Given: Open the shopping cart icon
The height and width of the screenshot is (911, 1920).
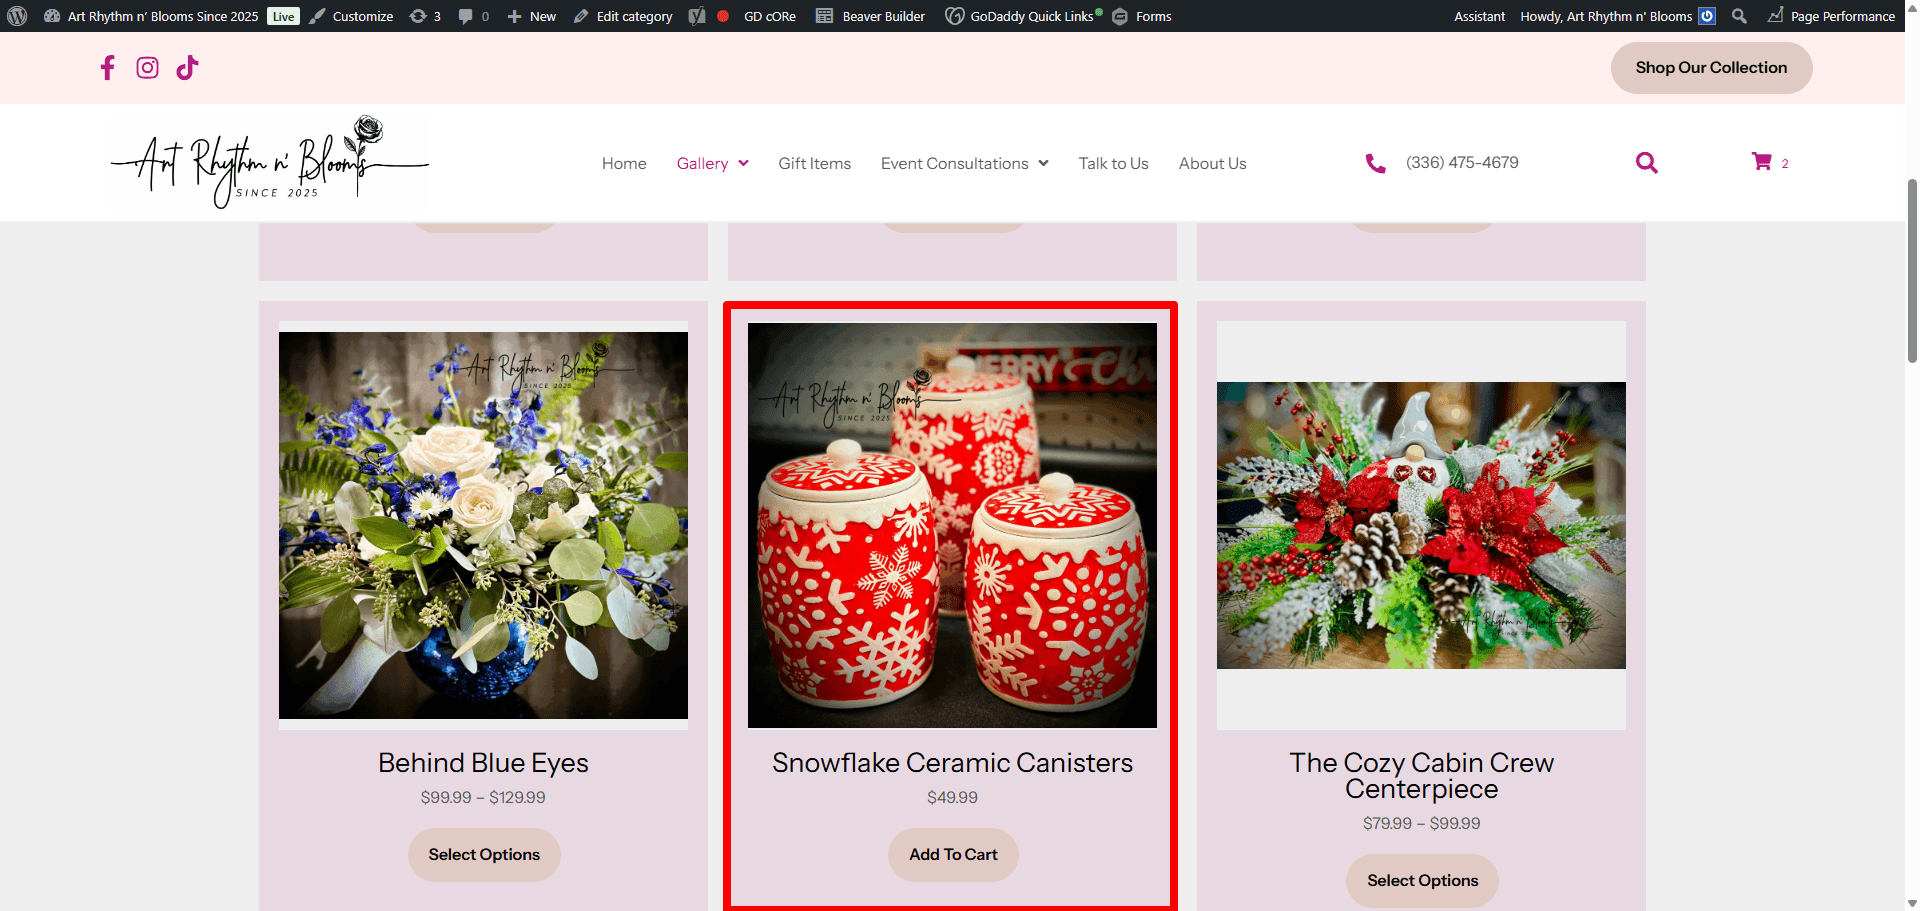Looking at the screenshot, I should (x=1762, y=162).
